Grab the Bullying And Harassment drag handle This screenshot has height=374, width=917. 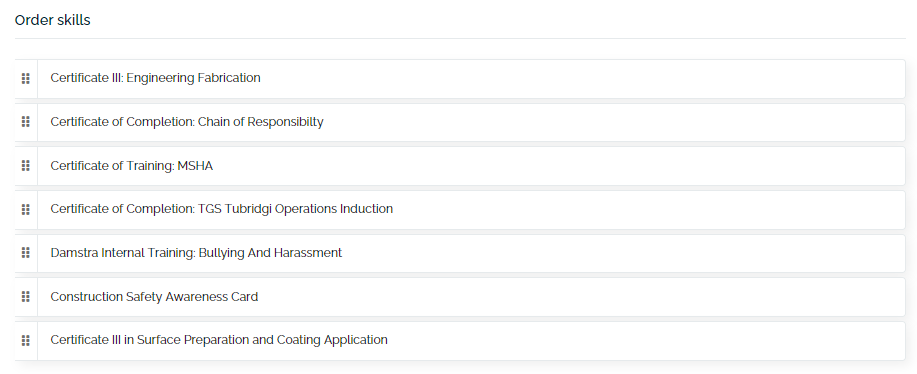pyautogui.click(x=26, y=253)
